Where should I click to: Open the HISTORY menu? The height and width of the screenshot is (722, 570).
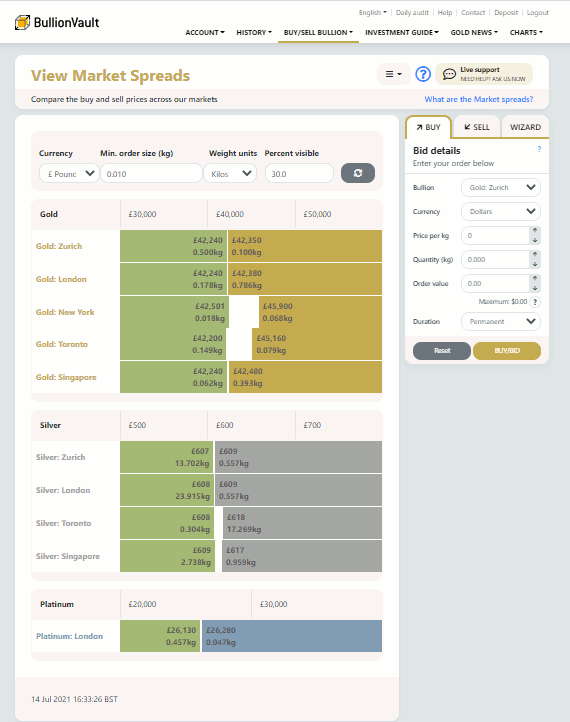click(x=254, y=32)
